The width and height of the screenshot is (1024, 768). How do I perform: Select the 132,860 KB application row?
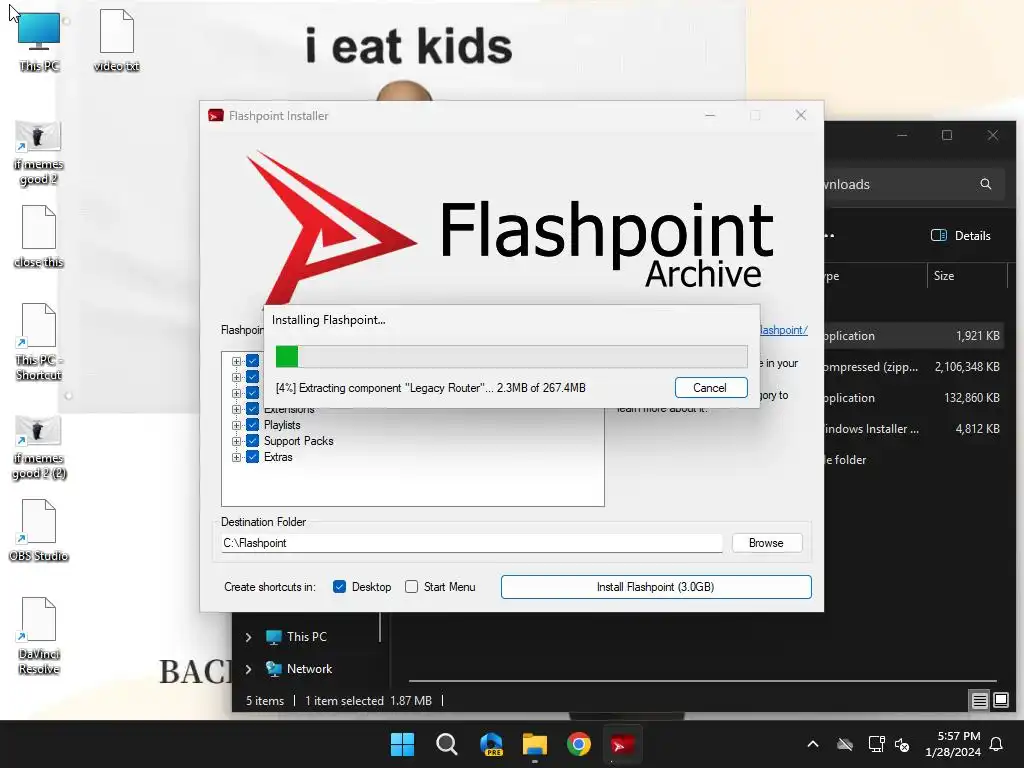(914, 398)
